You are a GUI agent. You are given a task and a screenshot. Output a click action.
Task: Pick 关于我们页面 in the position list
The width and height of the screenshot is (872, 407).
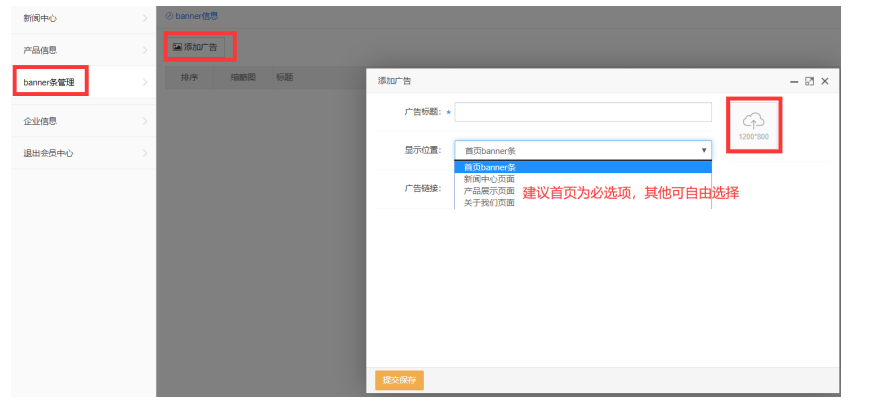[x=490, y=202]
